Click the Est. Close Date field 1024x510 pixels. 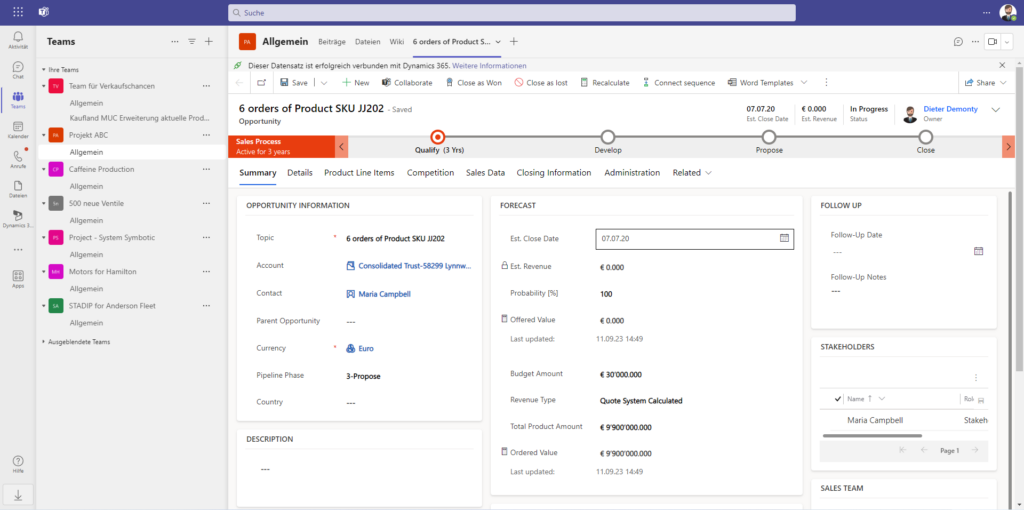pos(695,239)
